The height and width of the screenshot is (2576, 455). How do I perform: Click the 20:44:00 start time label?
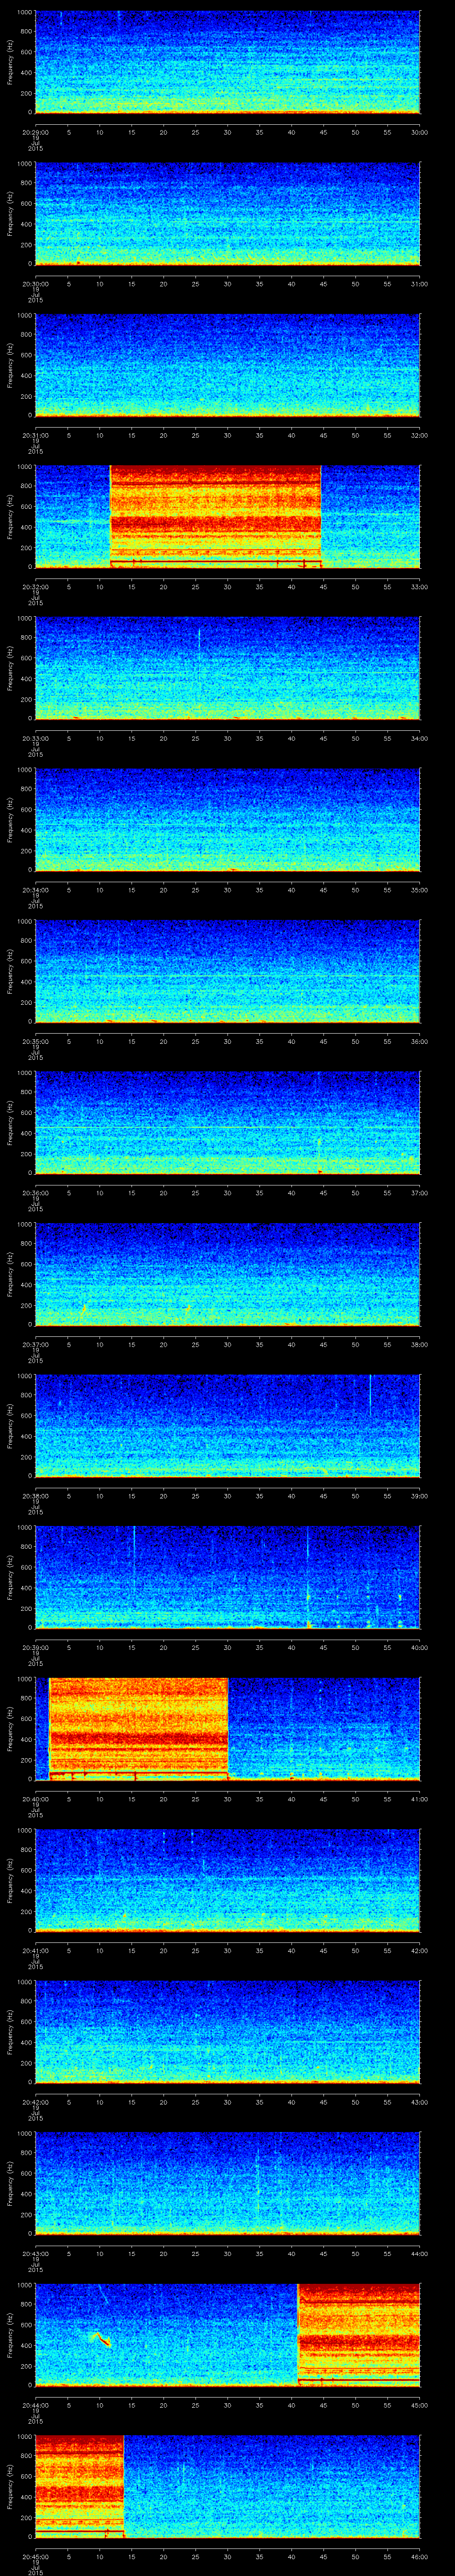pos(35,2405)
